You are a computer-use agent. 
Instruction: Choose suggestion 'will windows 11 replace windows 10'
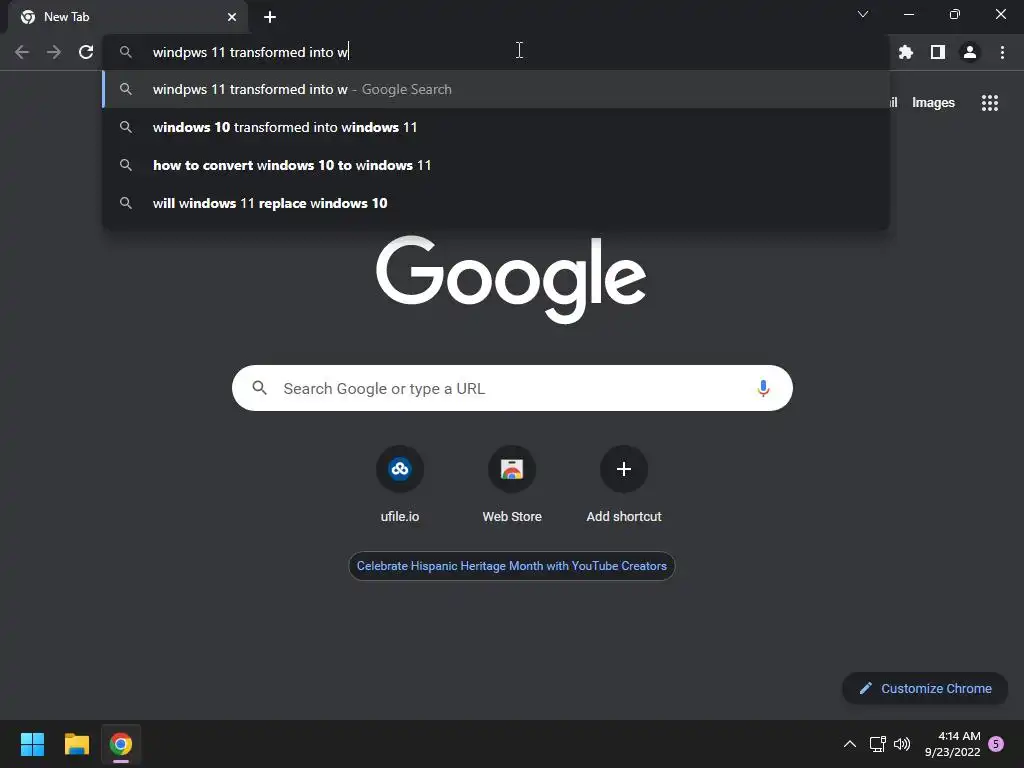click(496, 203)
